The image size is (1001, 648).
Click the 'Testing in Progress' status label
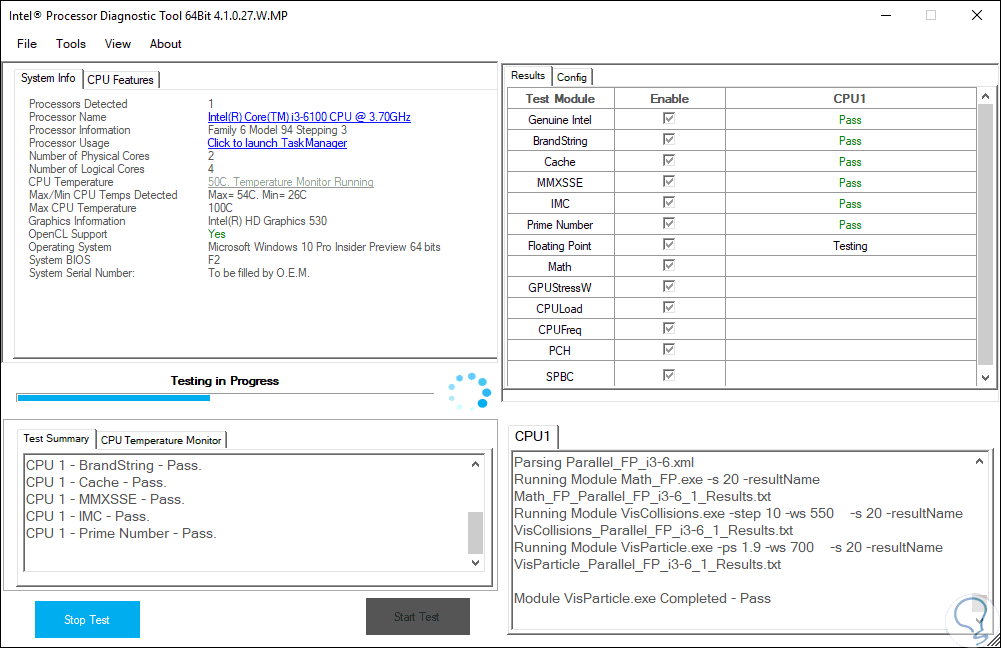[225, 381]
